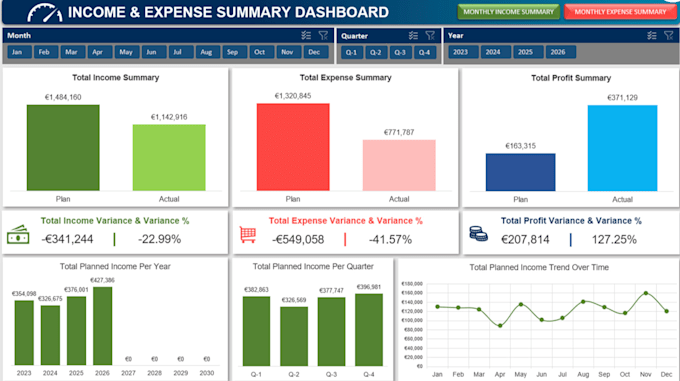Toggle multi-select in the Year slicer
The width and height of the screenshot is (680, 381).
tap(652, 36)
